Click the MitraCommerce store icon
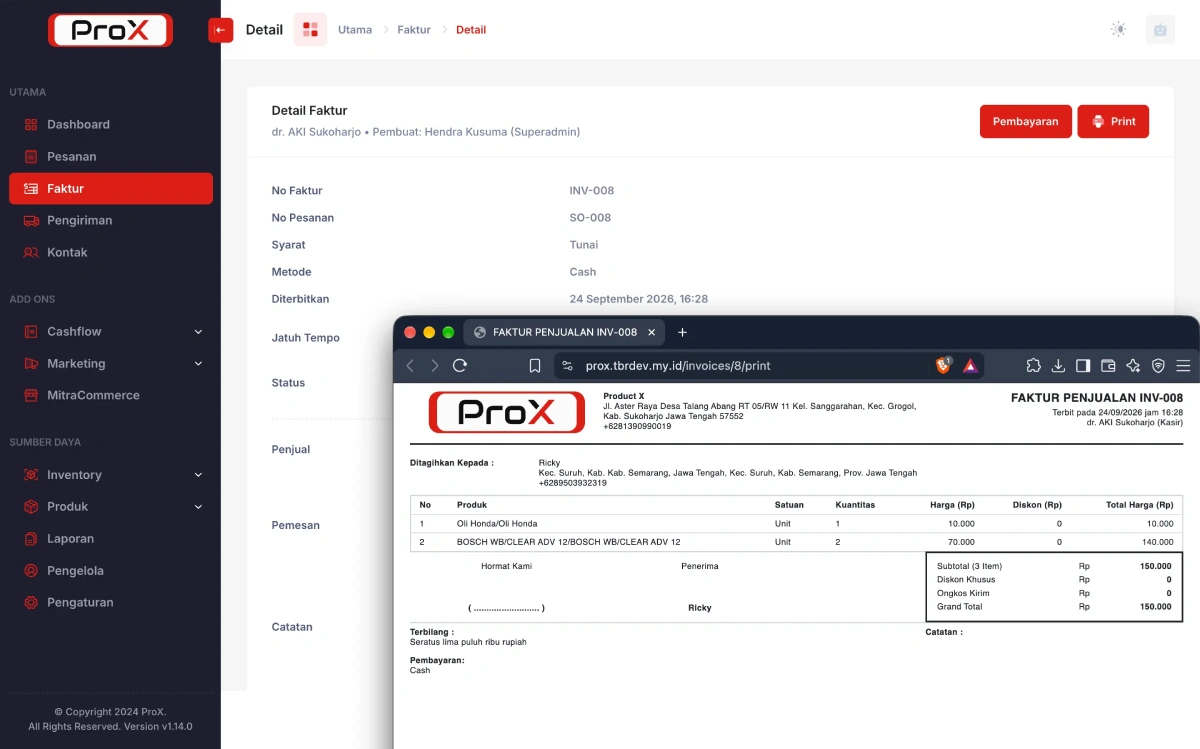The width and height of the screenshot is (1200, 749). 31,396
